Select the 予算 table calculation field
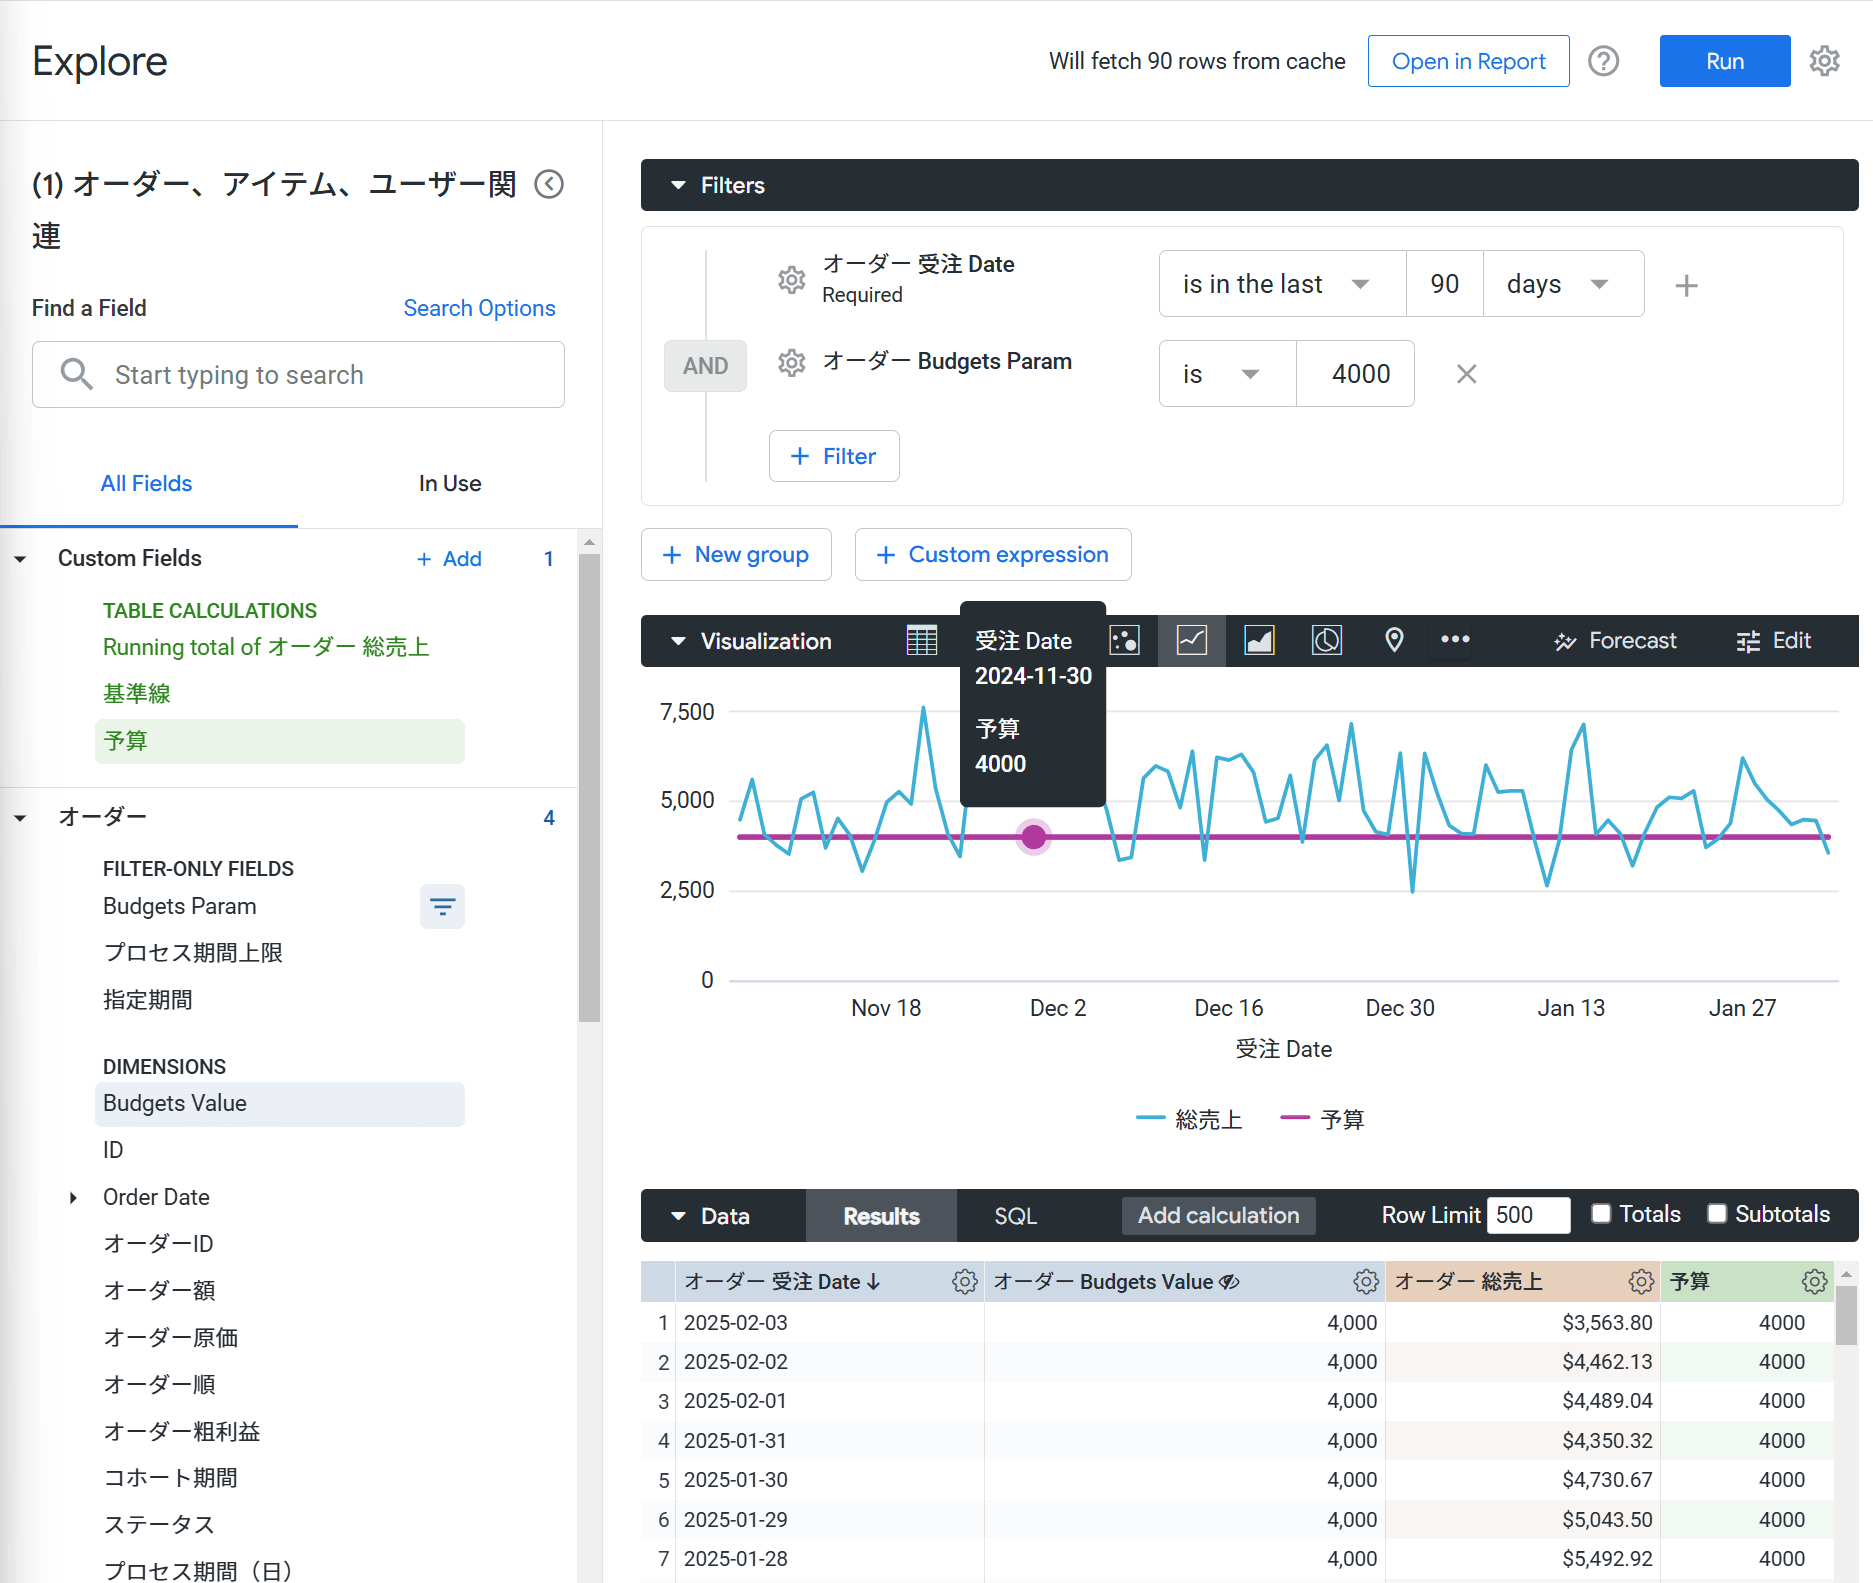The height and width of the screenshot is (1583, 1873). pyautogui.click(x=280, y=741)
